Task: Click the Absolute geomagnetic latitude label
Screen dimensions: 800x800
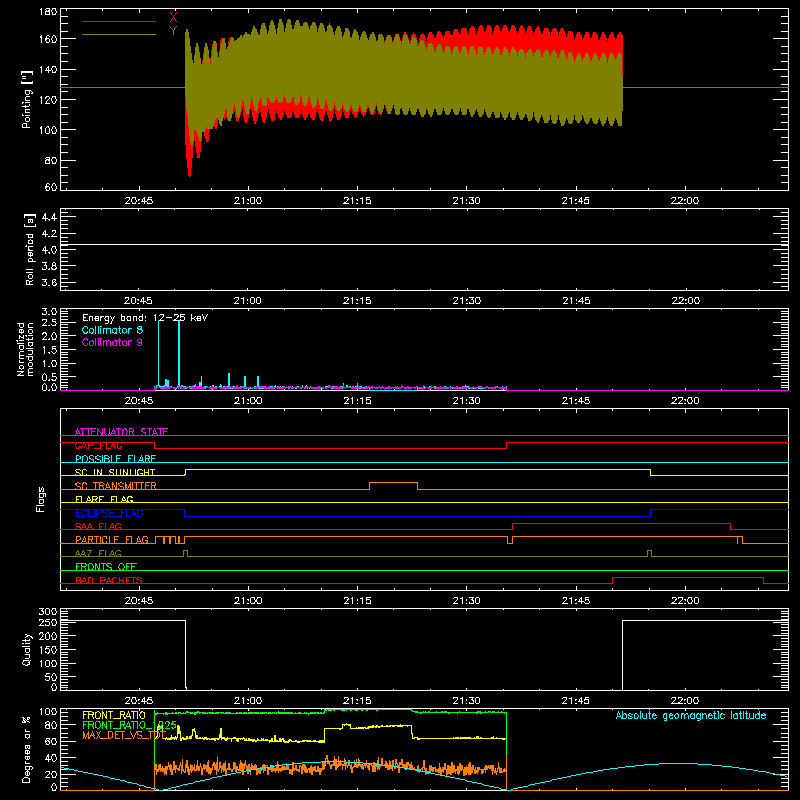Action: click(691, 716)
